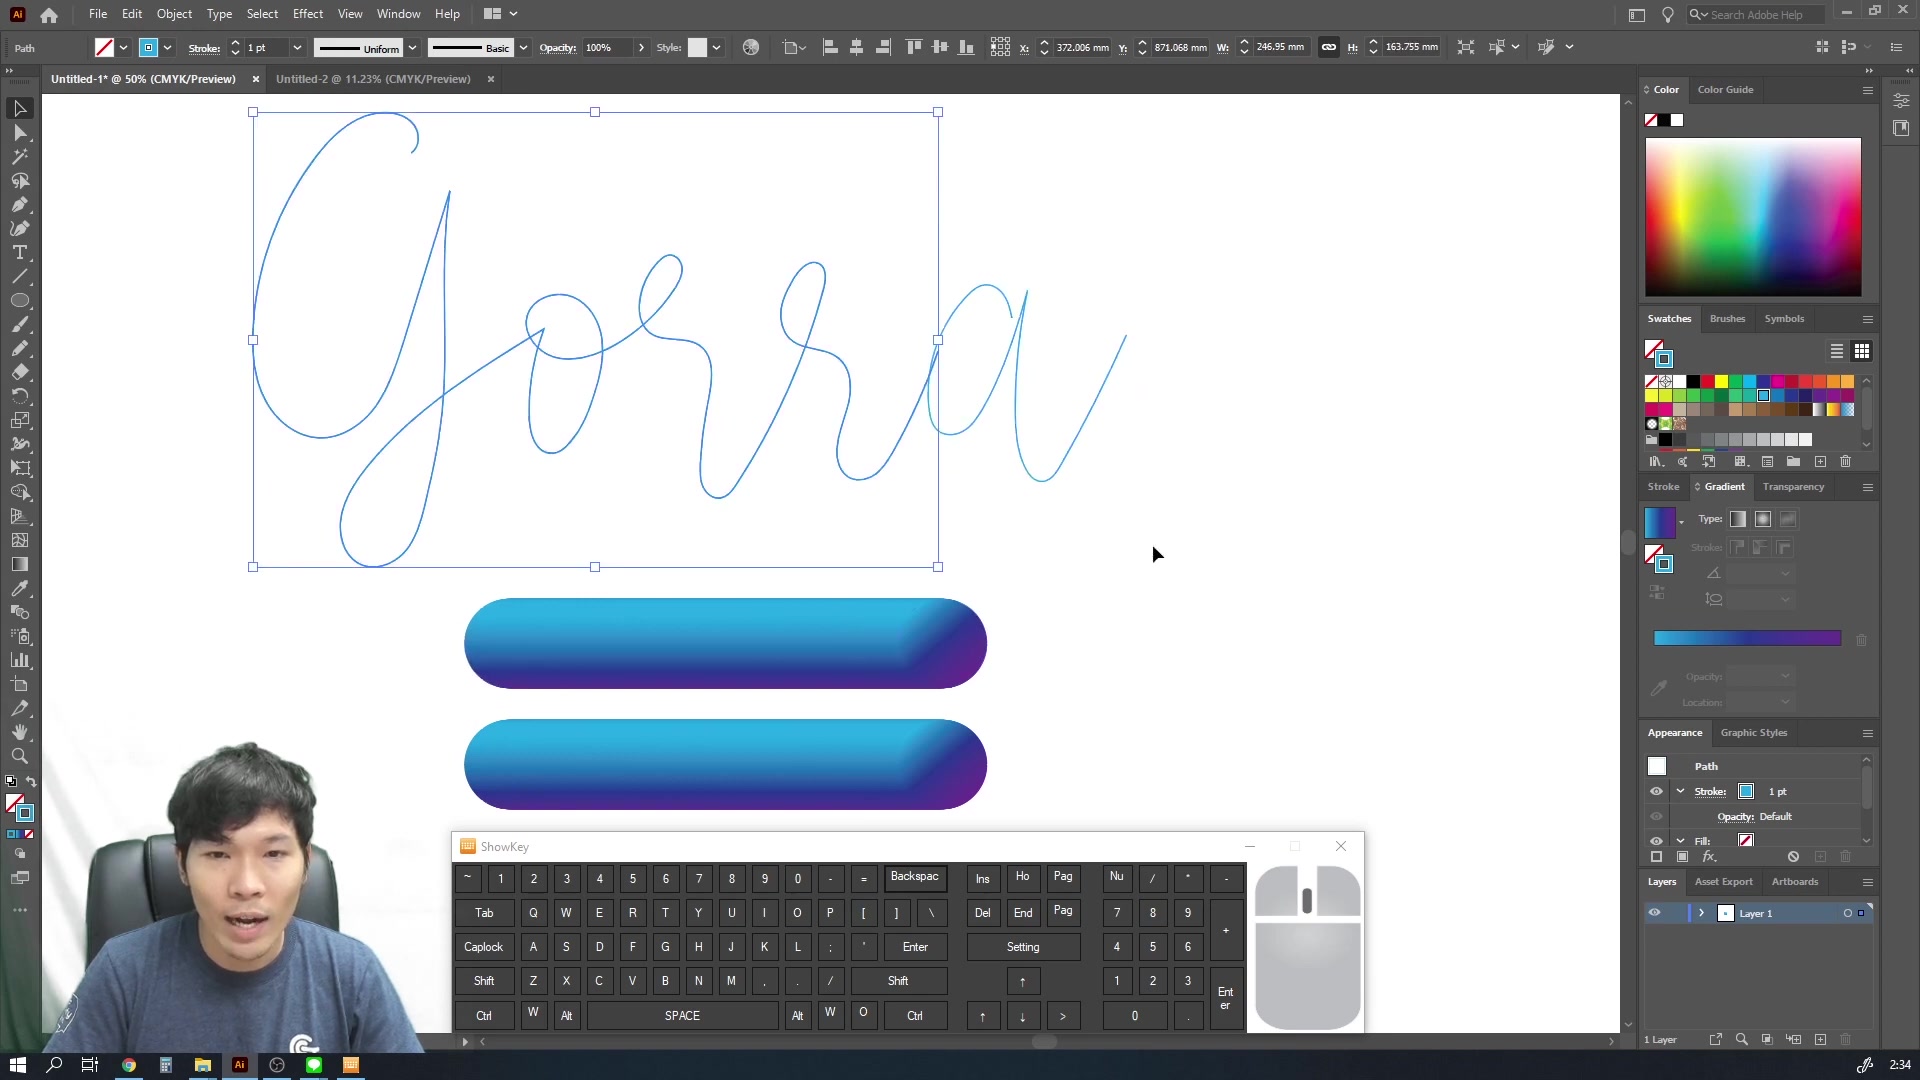
Task: Expand Stroke row in Appearance panel
Action: pos(1681,791)
